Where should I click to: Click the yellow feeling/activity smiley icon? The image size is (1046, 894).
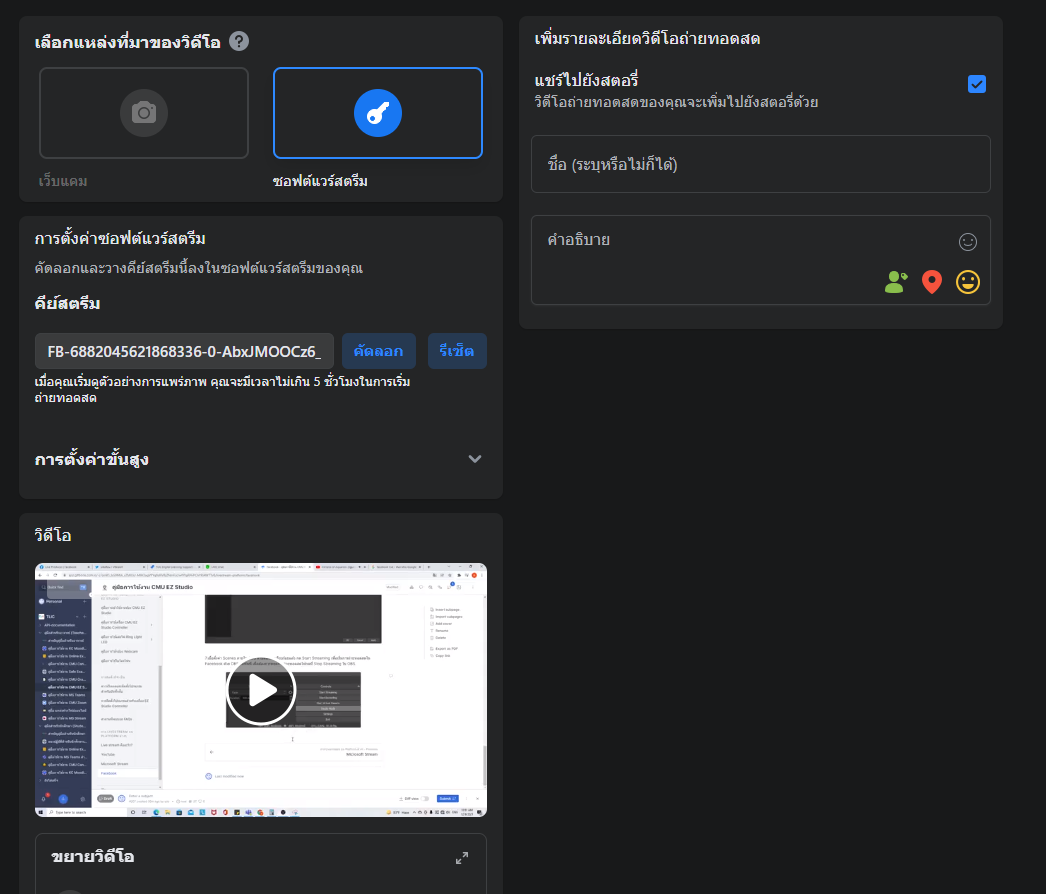click(x=968, y=282)
